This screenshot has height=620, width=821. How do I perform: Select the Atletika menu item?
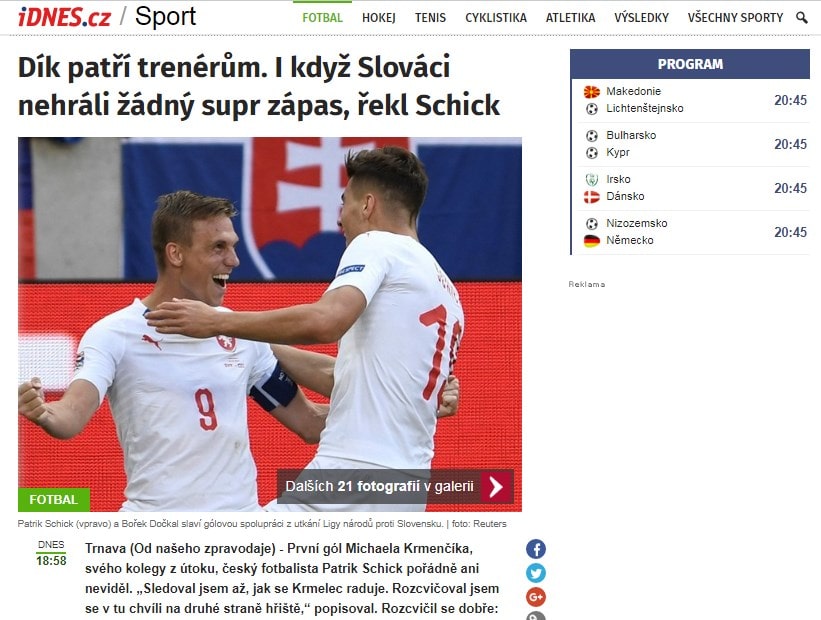point(570,18)
